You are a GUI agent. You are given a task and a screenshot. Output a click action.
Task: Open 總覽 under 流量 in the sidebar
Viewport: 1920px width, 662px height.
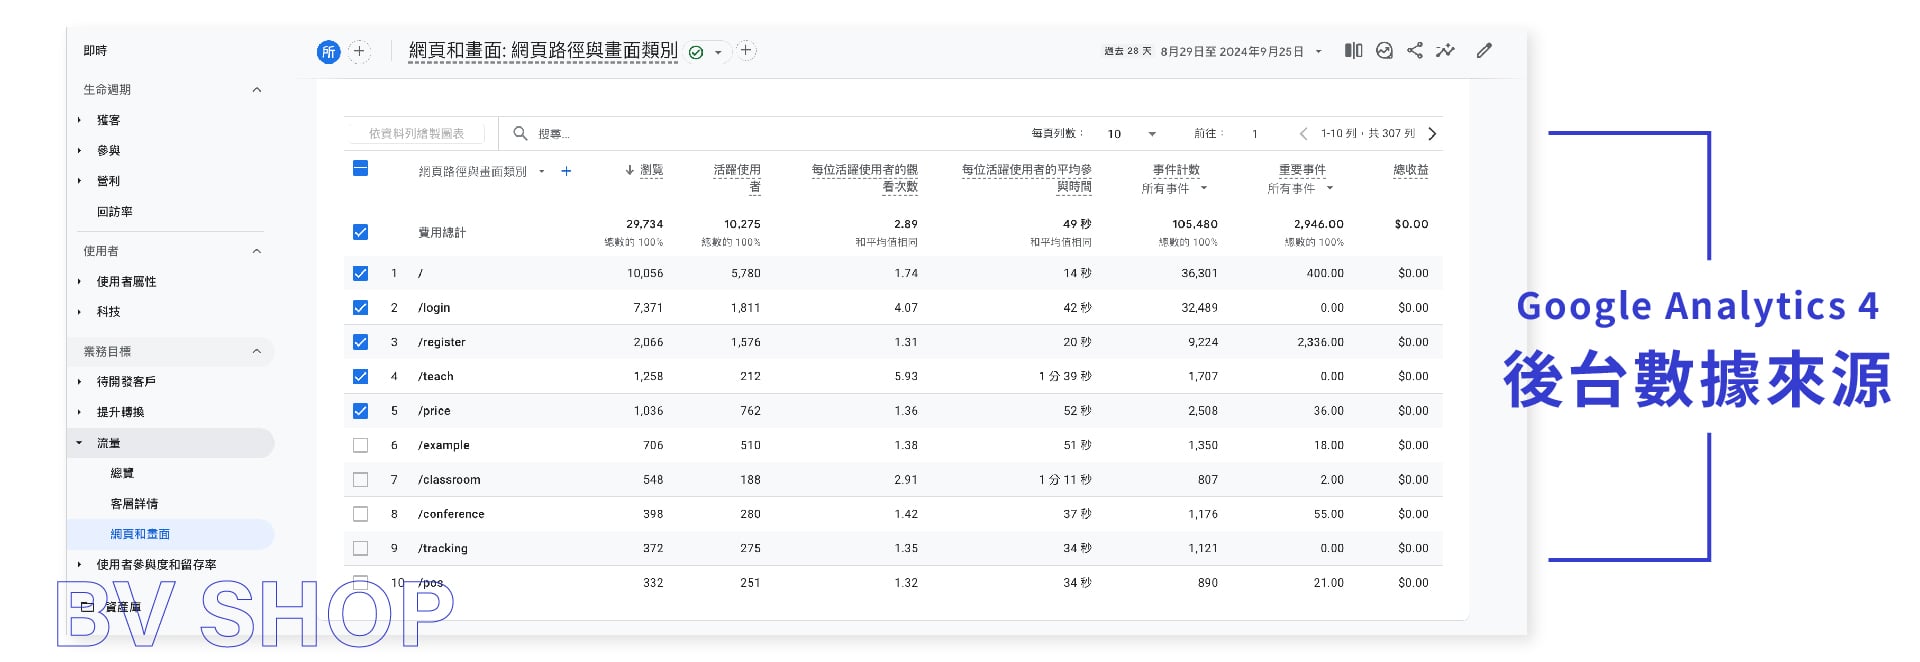coord(122,473)
